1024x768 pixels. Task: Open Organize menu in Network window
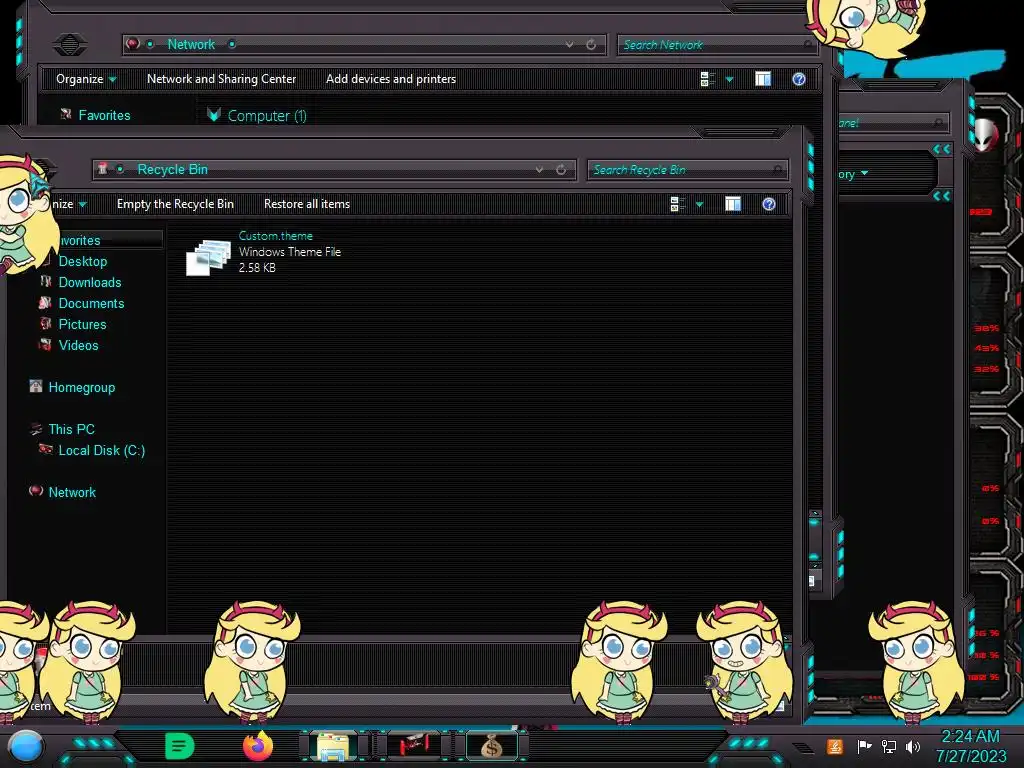pyautogui.click(x=86, y=79)
